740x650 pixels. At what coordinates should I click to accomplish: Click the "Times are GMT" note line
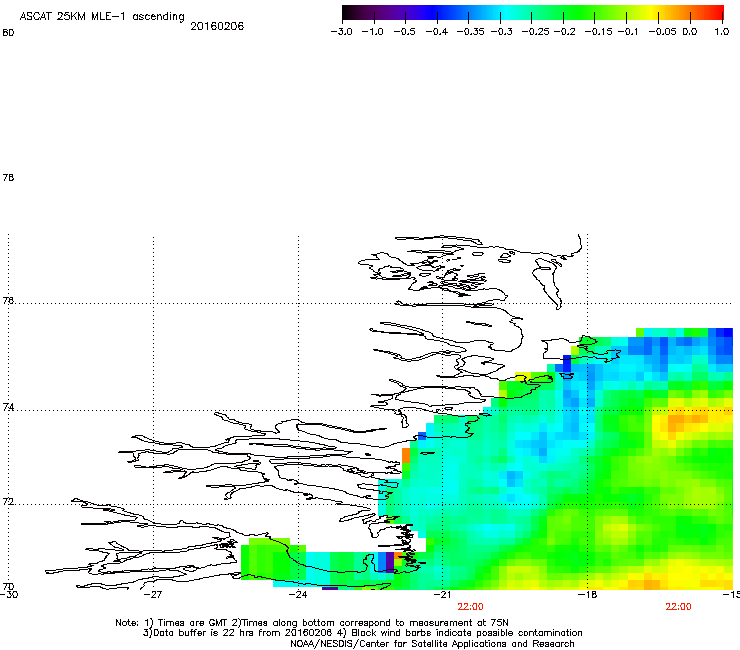312,623
